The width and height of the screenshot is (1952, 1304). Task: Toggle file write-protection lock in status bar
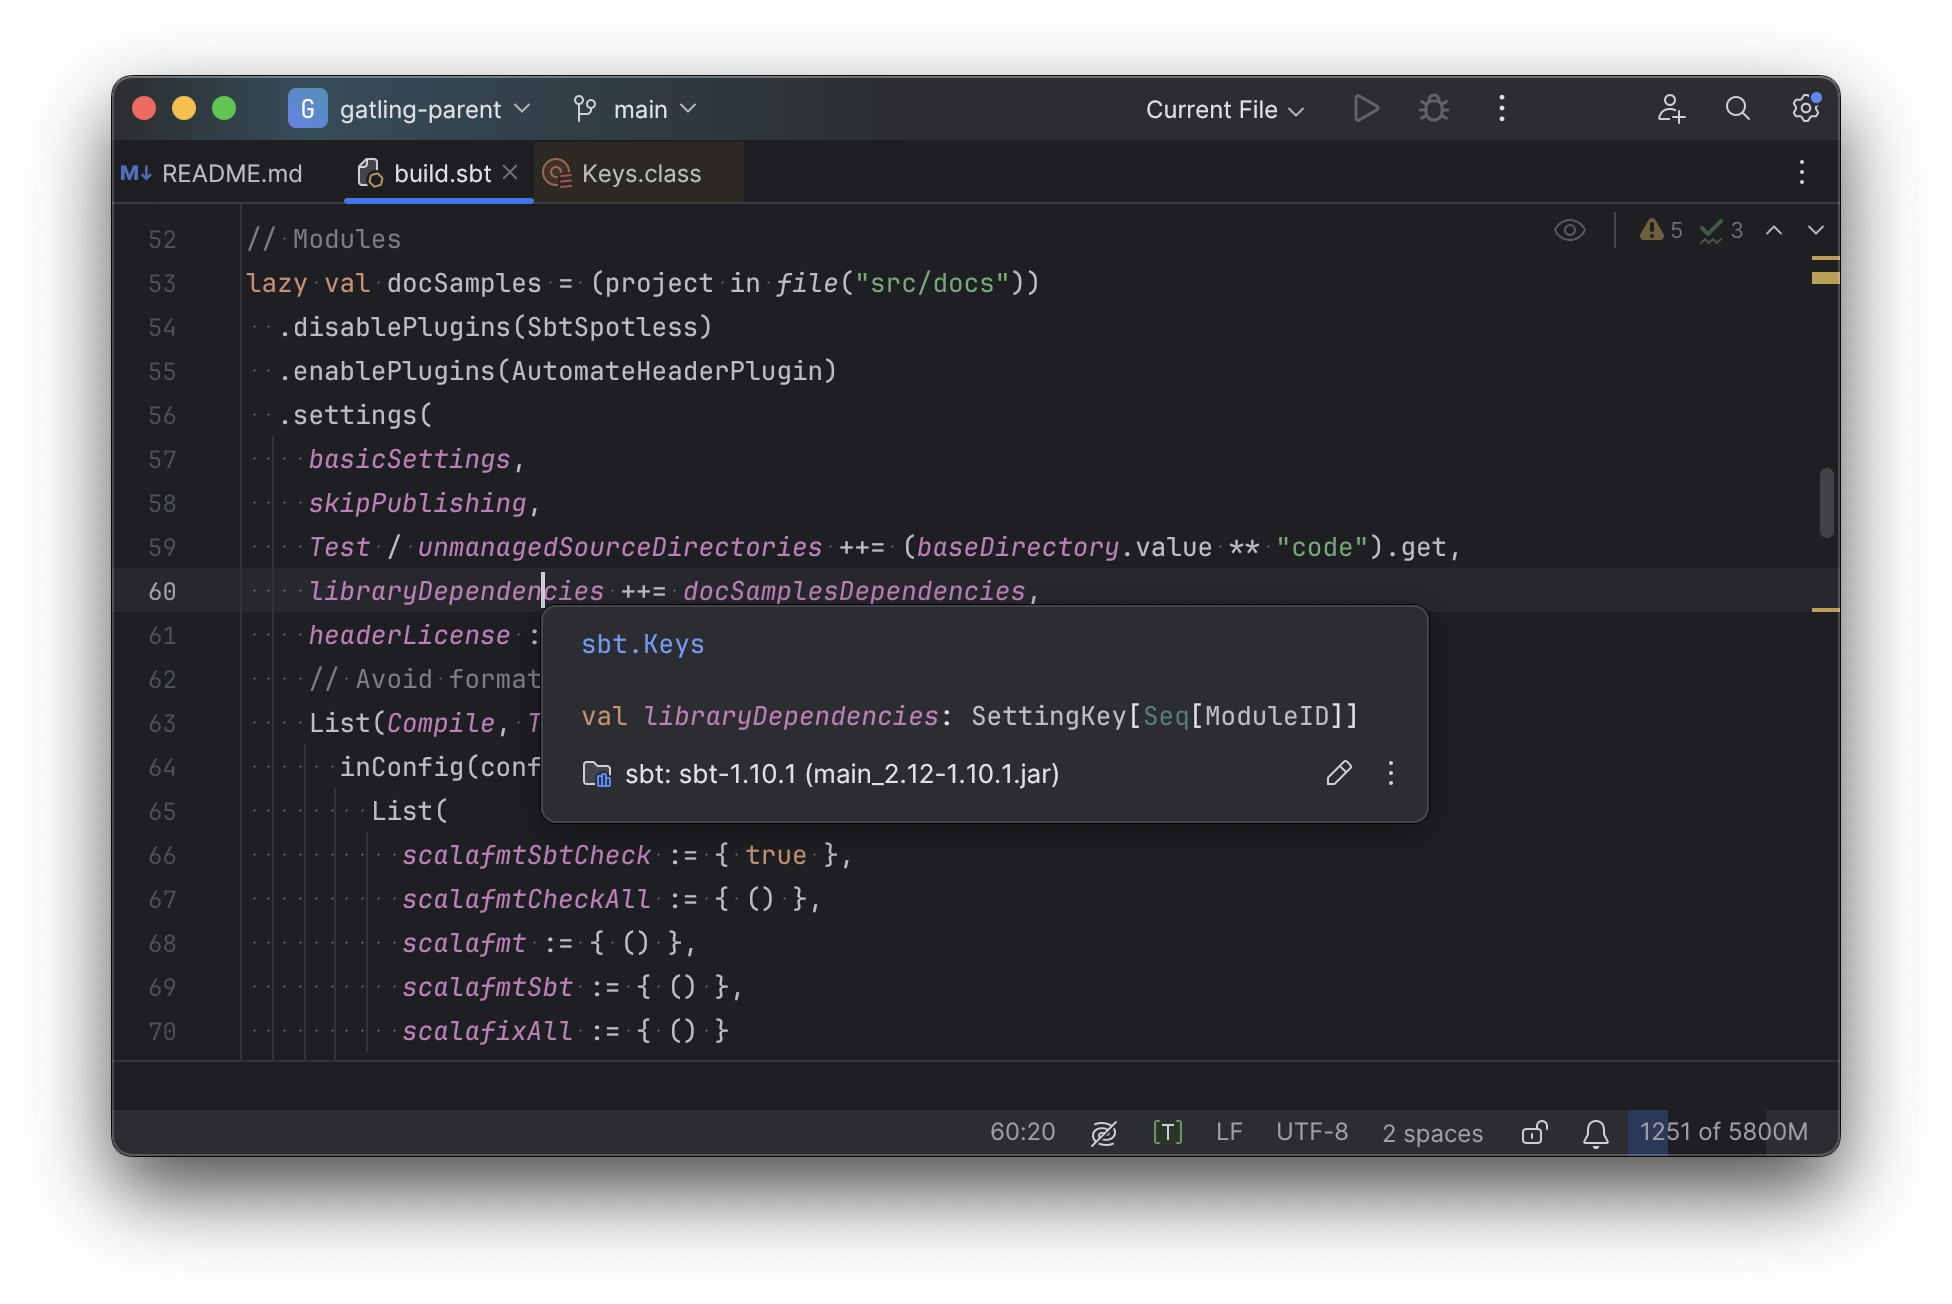pyautogui.click(x=1534, y=1133)
